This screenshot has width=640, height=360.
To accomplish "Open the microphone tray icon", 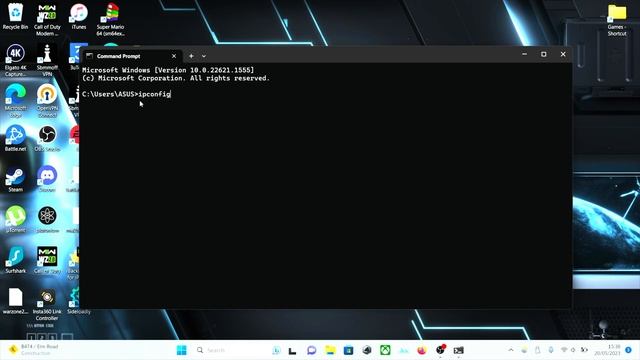I will coord(551,350).
